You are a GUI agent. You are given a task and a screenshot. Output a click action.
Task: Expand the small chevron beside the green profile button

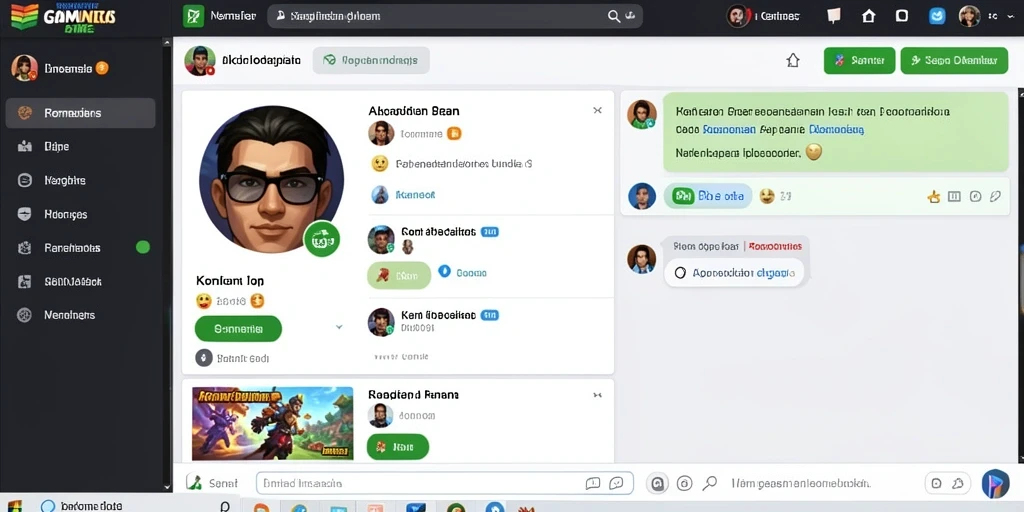pos(339,327)
